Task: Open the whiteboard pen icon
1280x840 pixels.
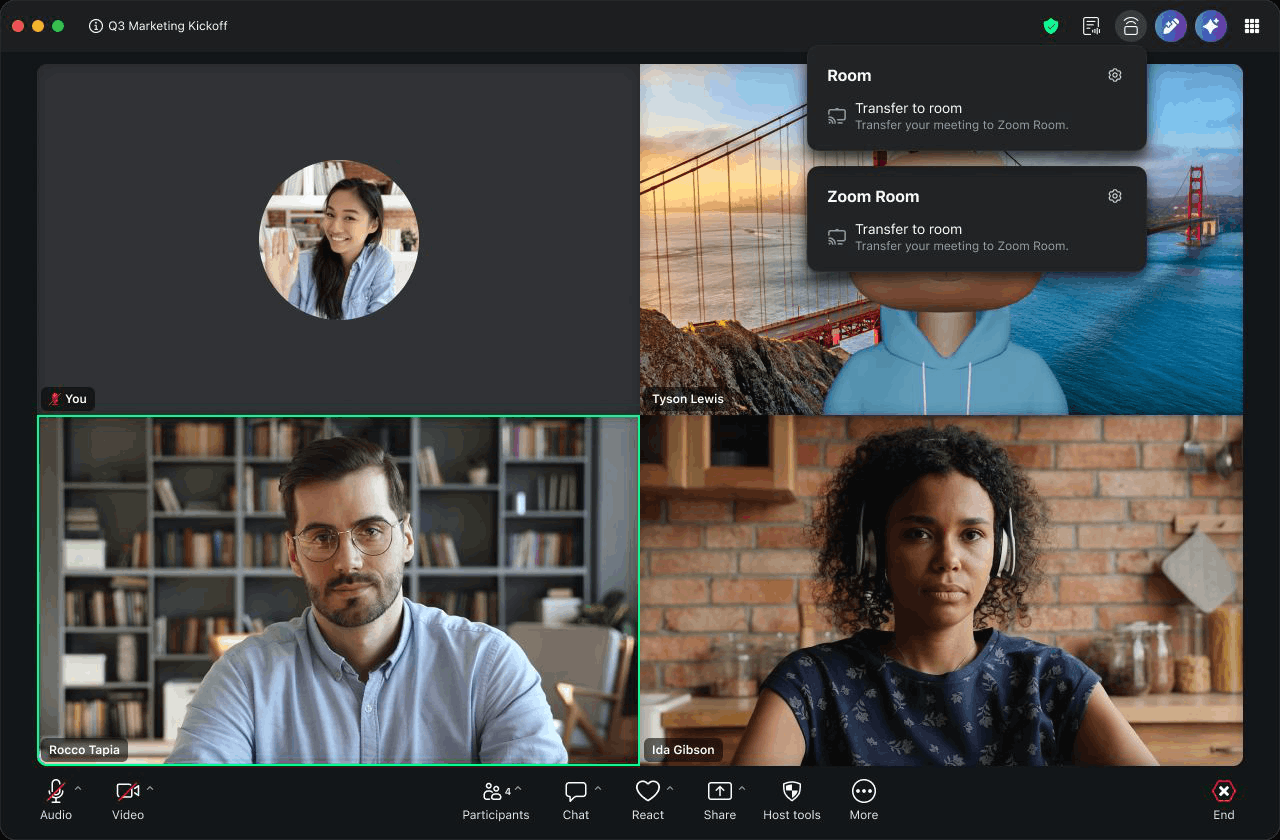Action: (1171, 26)
